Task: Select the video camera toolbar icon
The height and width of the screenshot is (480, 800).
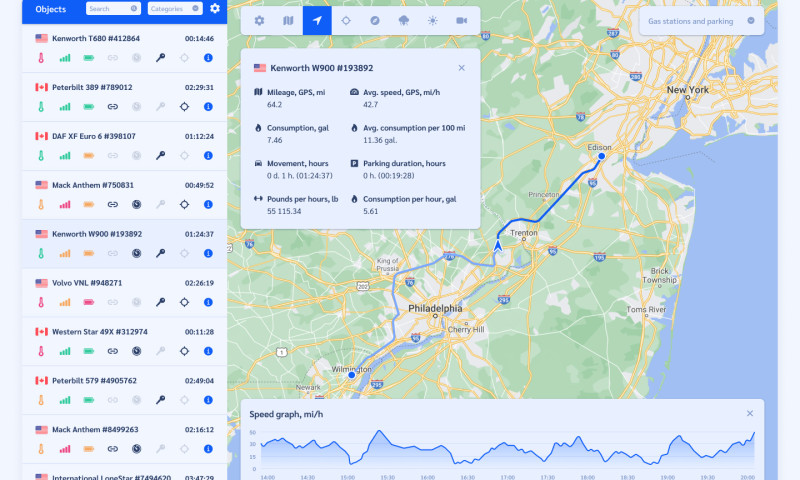Action: [x=461, y=21]
